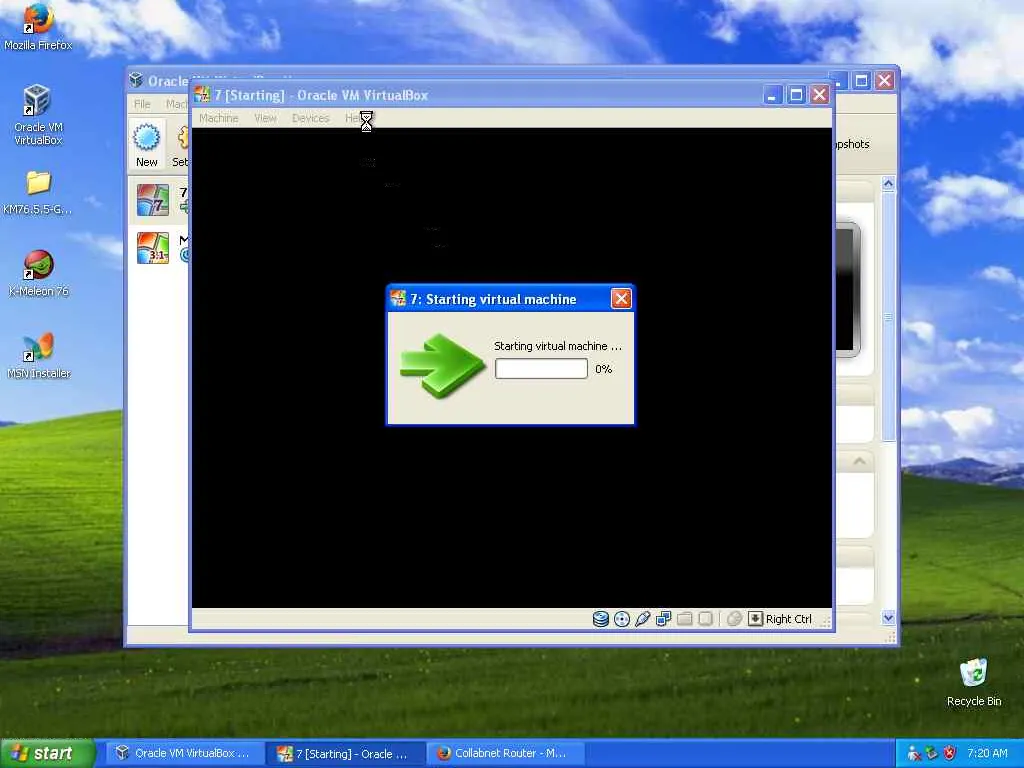Screen dimensions: 1024x768
Task: Open the KM76.5.5-G folder on desktop
Action: (38, 193)
